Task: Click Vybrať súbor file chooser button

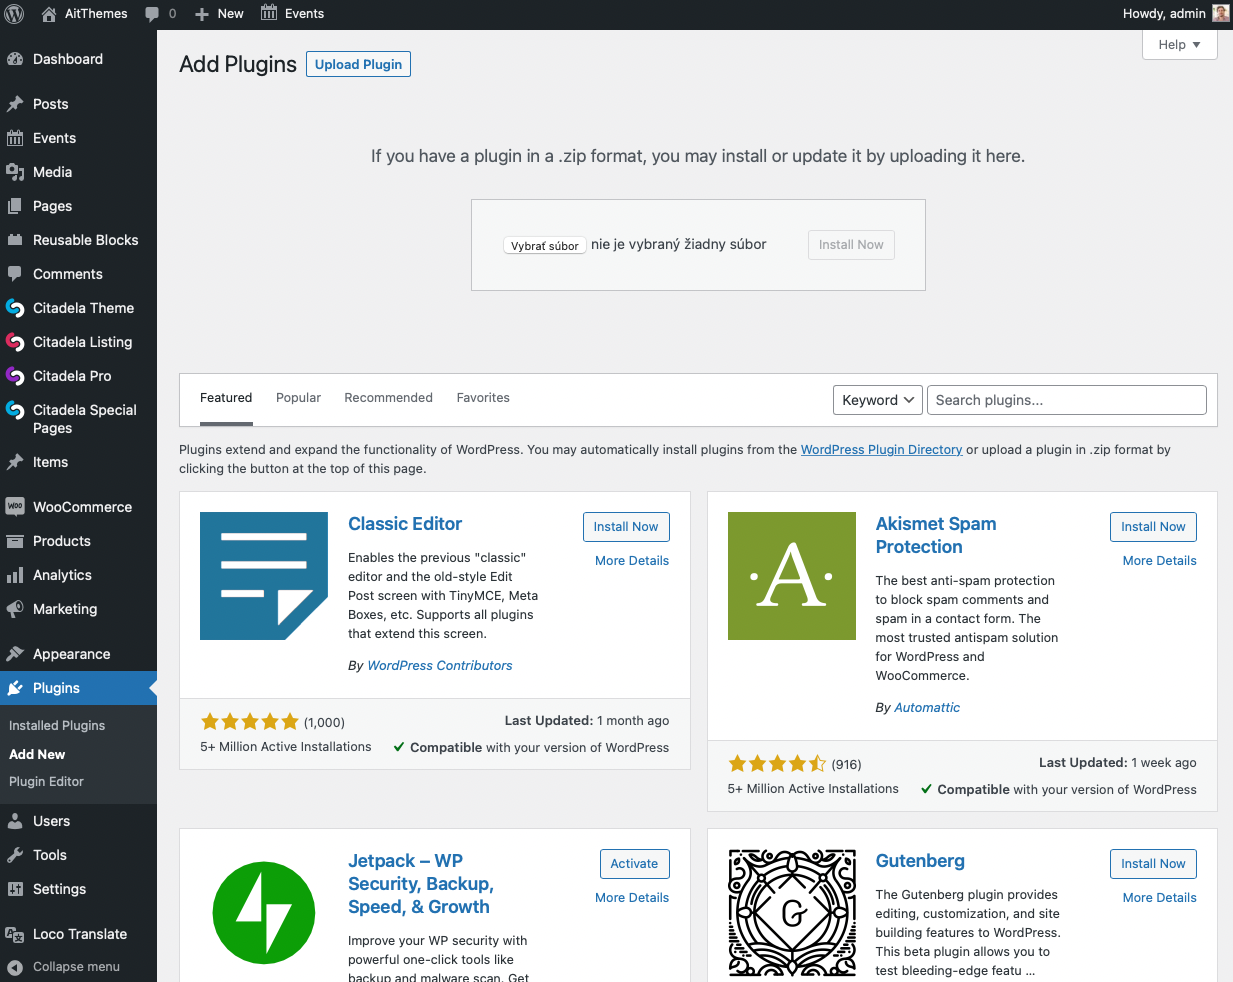Action: (545, 245)
